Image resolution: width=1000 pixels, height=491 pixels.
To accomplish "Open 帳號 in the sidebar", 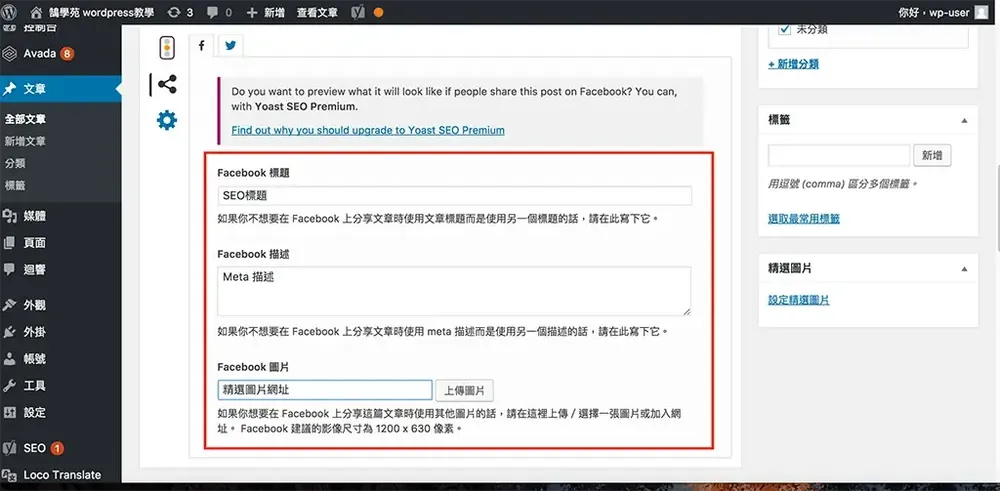I will click(61, 359).
